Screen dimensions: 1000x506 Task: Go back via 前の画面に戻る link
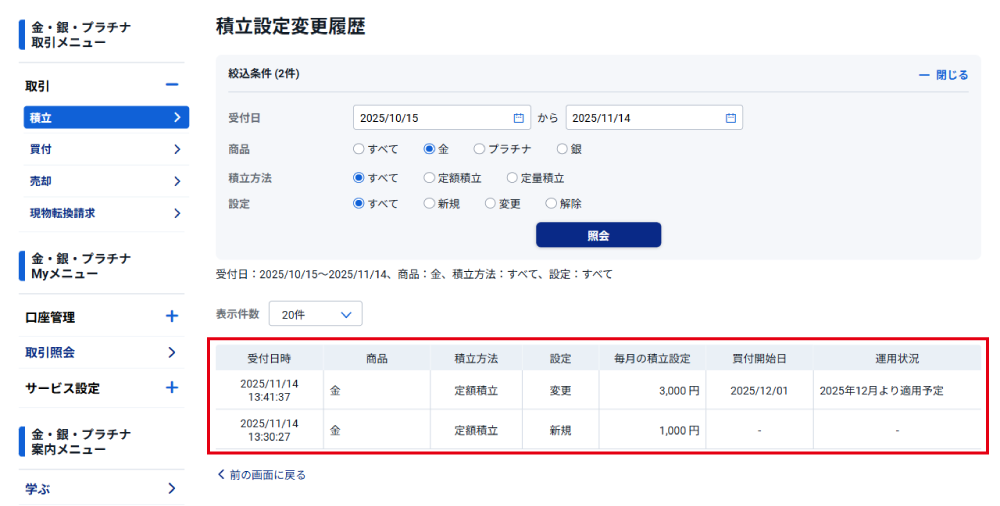(x=261, y=475)
